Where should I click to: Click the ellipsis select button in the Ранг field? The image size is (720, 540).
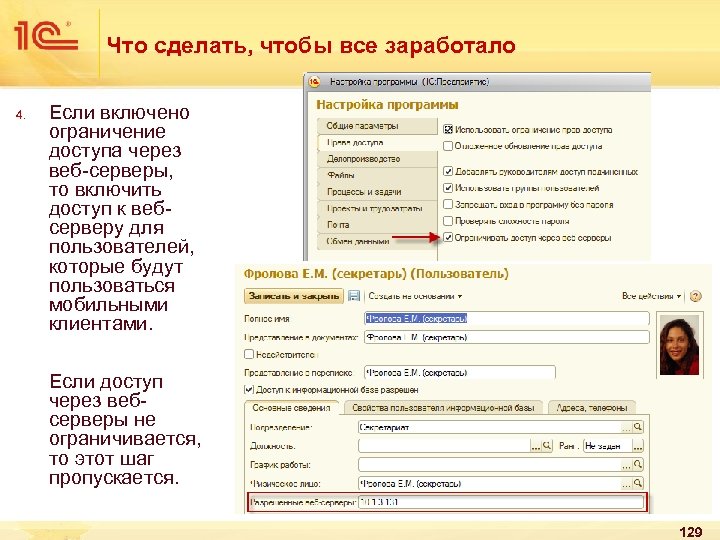click(x=638, y=446)
